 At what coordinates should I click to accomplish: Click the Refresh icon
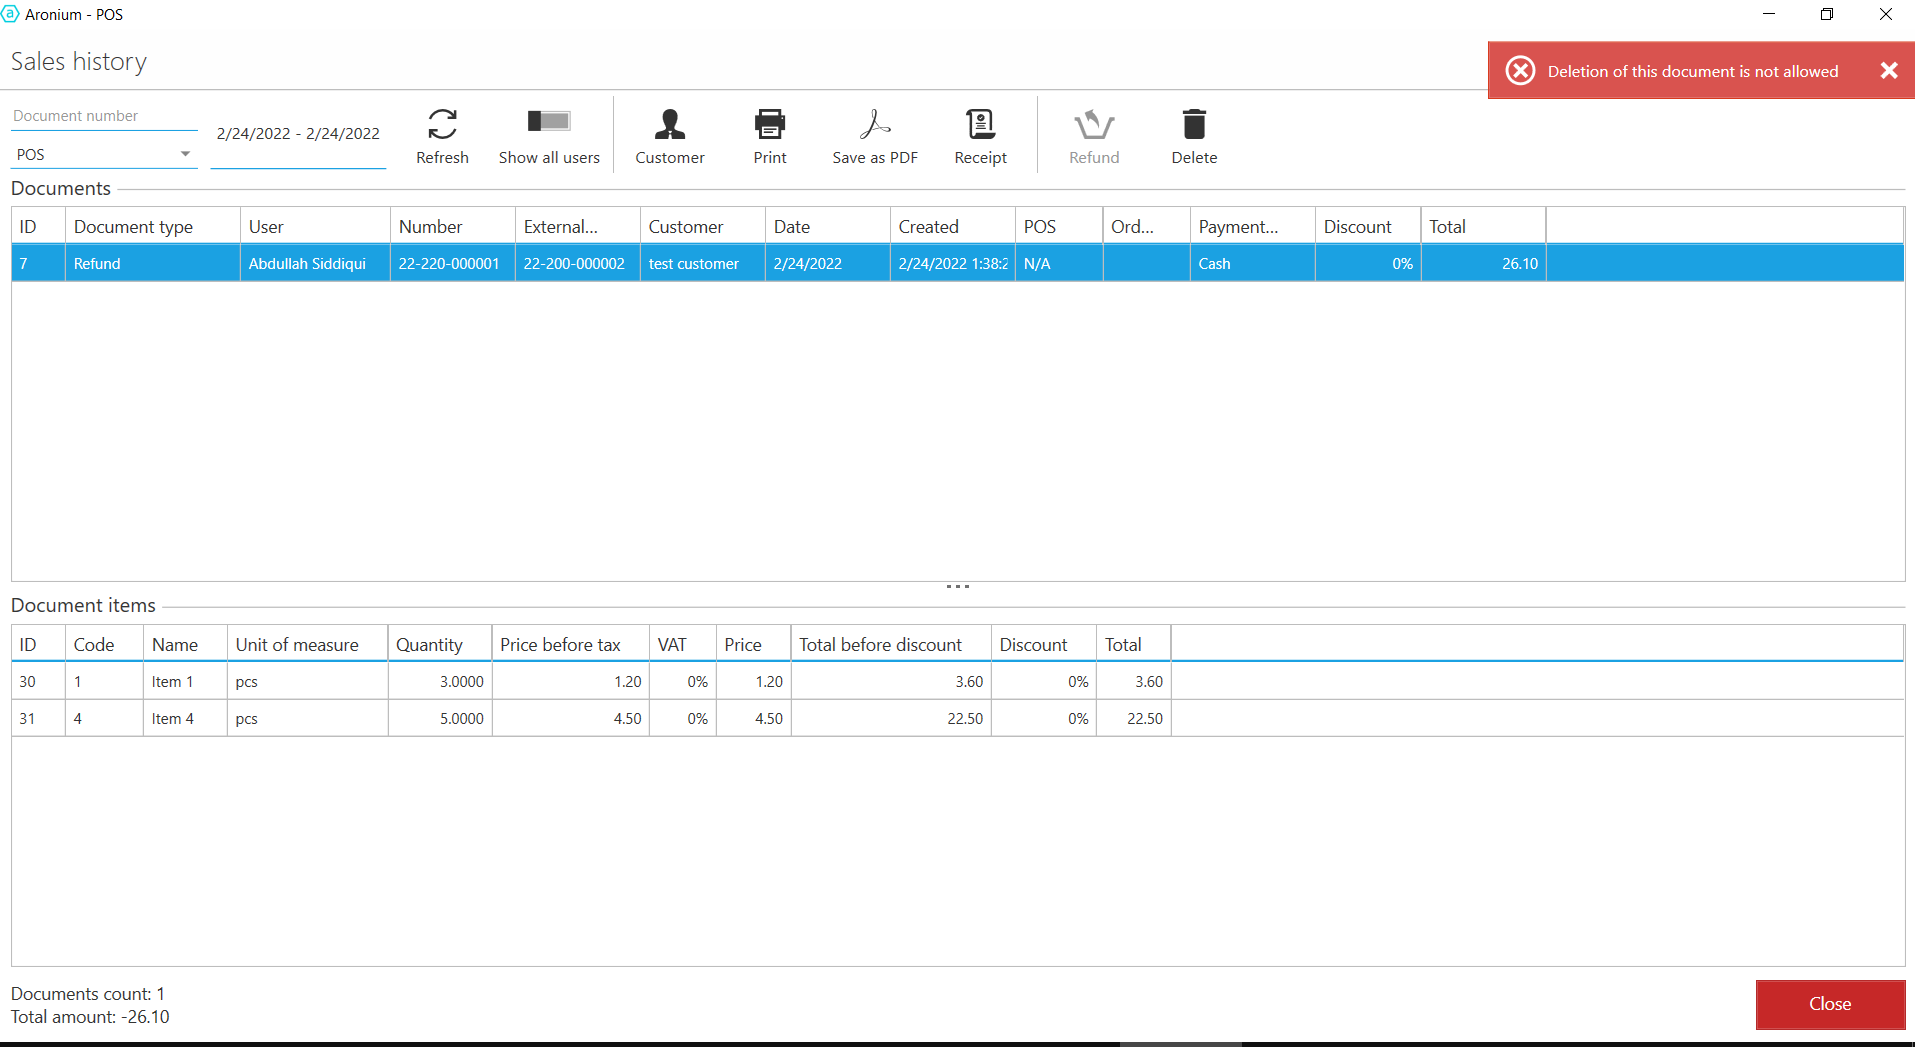click(442, 125)
